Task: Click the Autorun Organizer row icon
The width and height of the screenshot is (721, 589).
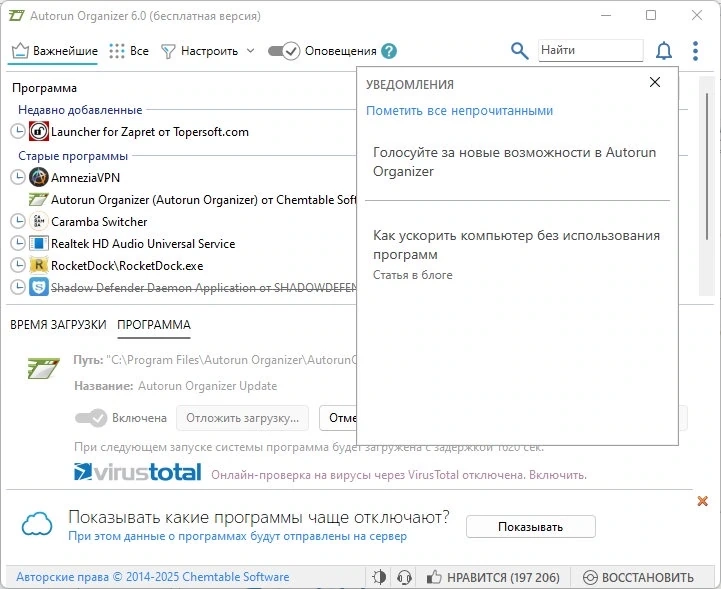Action: [39, 199]
